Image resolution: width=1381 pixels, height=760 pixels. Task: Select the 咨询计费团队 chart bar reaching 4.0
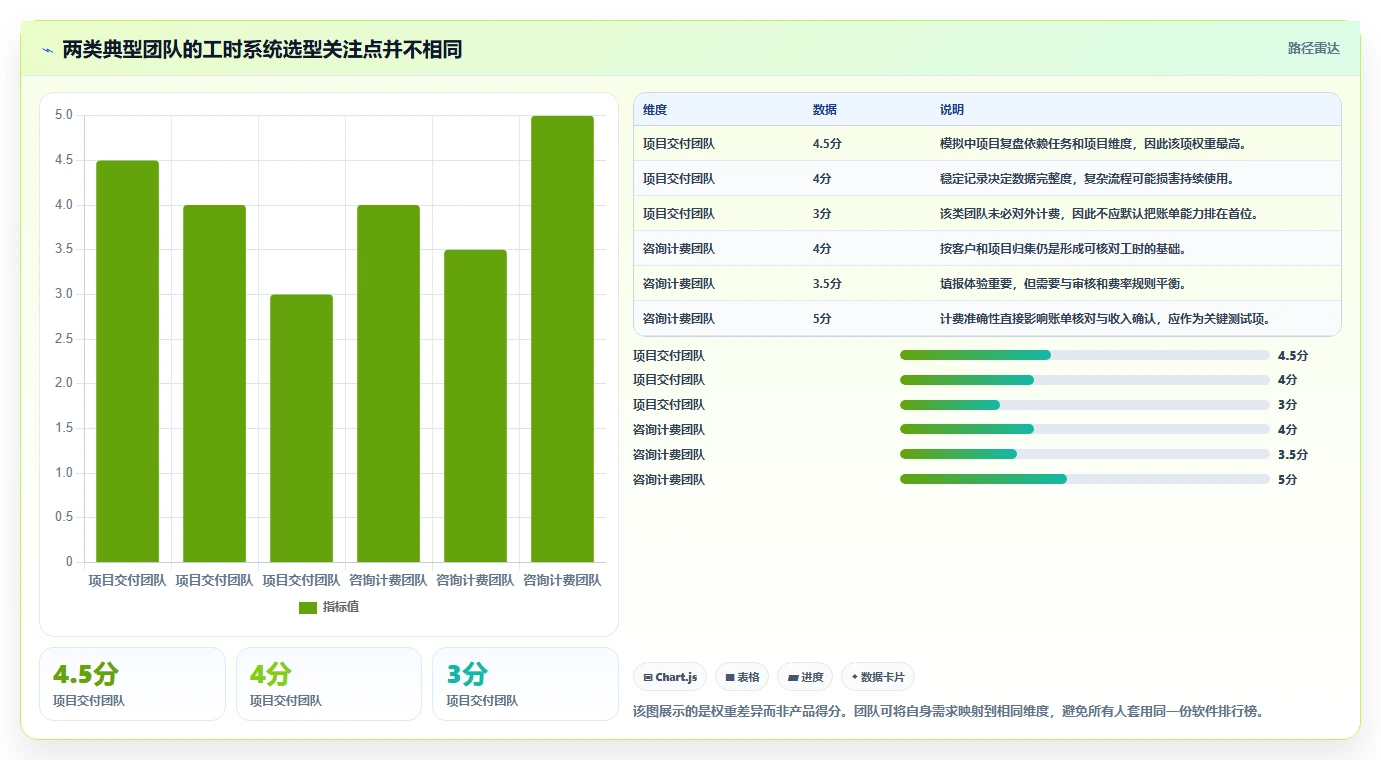tap(388, 383)
